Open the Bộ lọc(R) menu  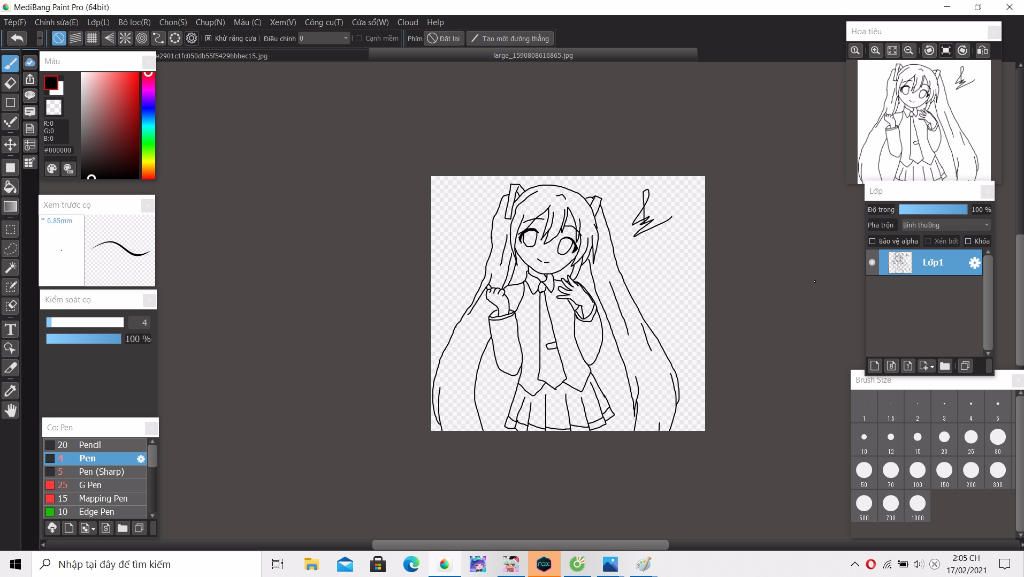pos(135,22)
